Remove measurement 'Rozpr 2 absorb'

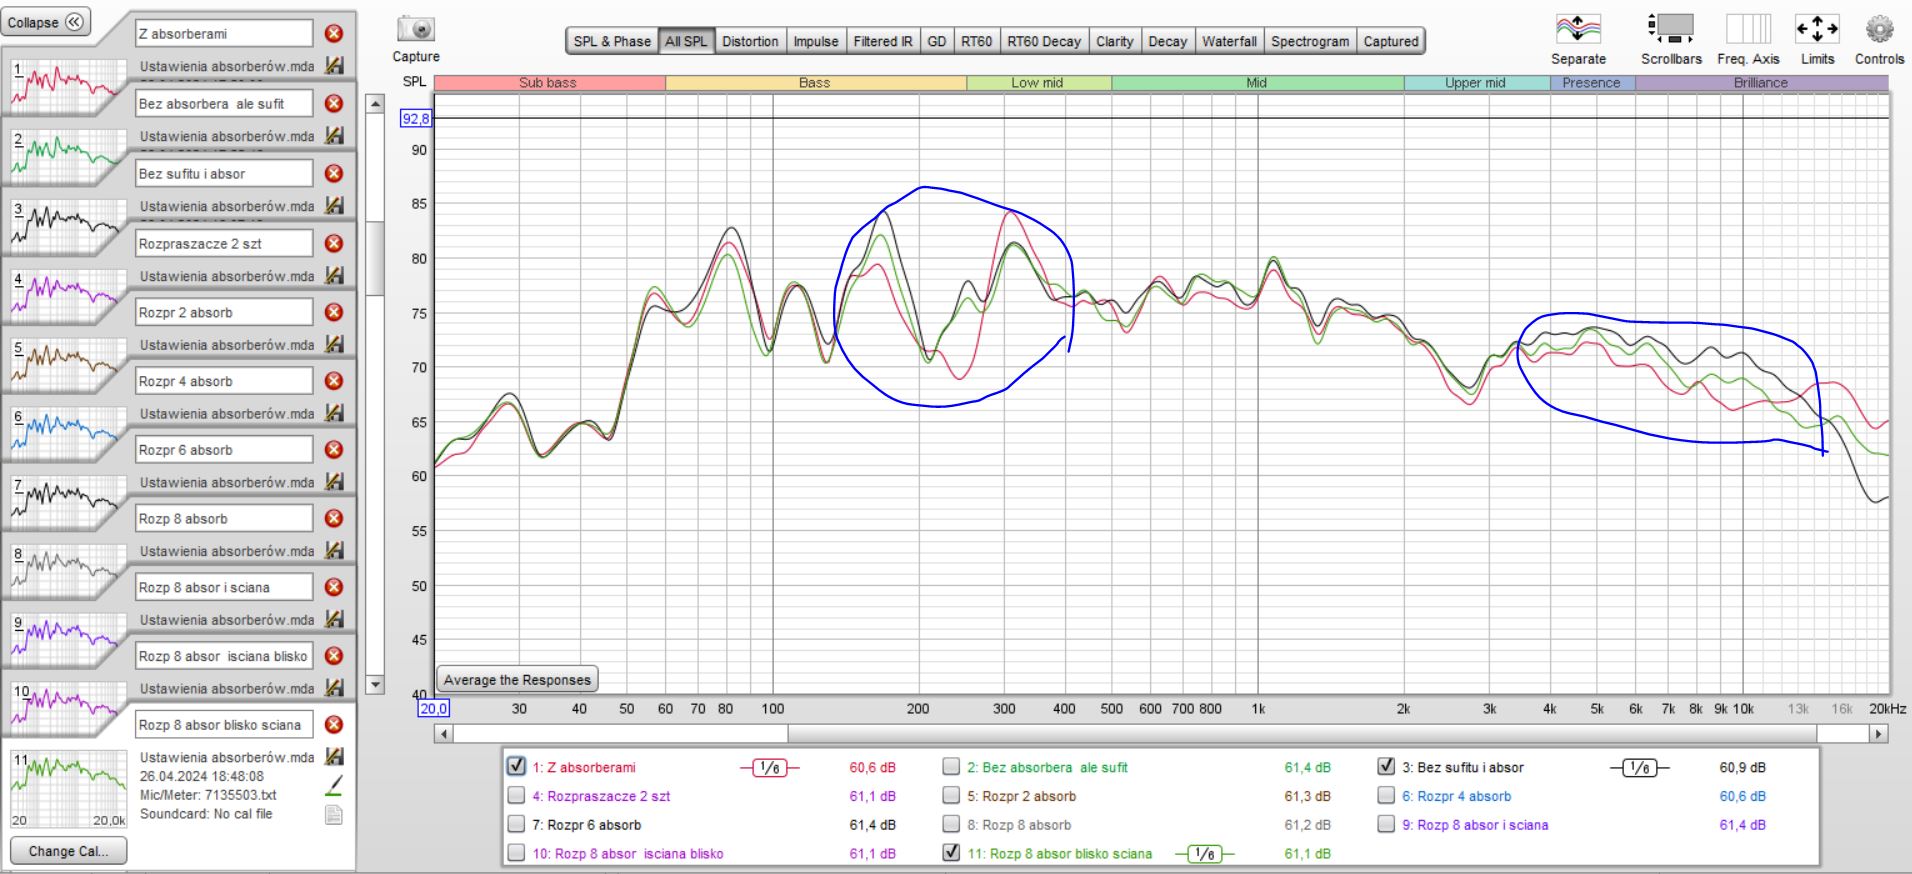(334, 312)
